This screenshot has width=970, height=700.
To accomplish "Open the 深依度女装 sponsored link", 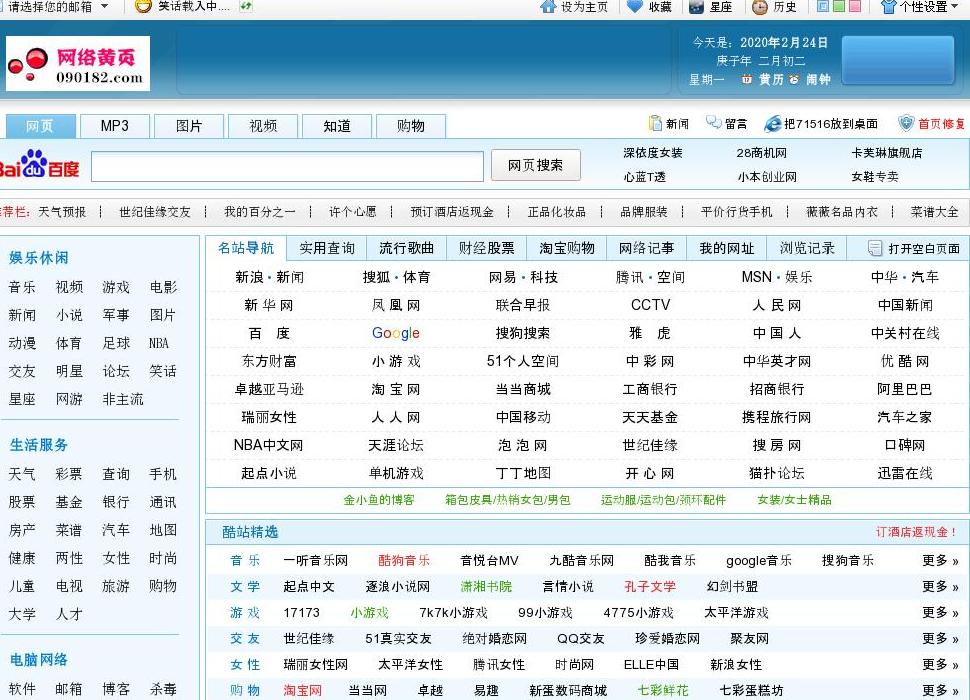I will click(x=653, y=153).
